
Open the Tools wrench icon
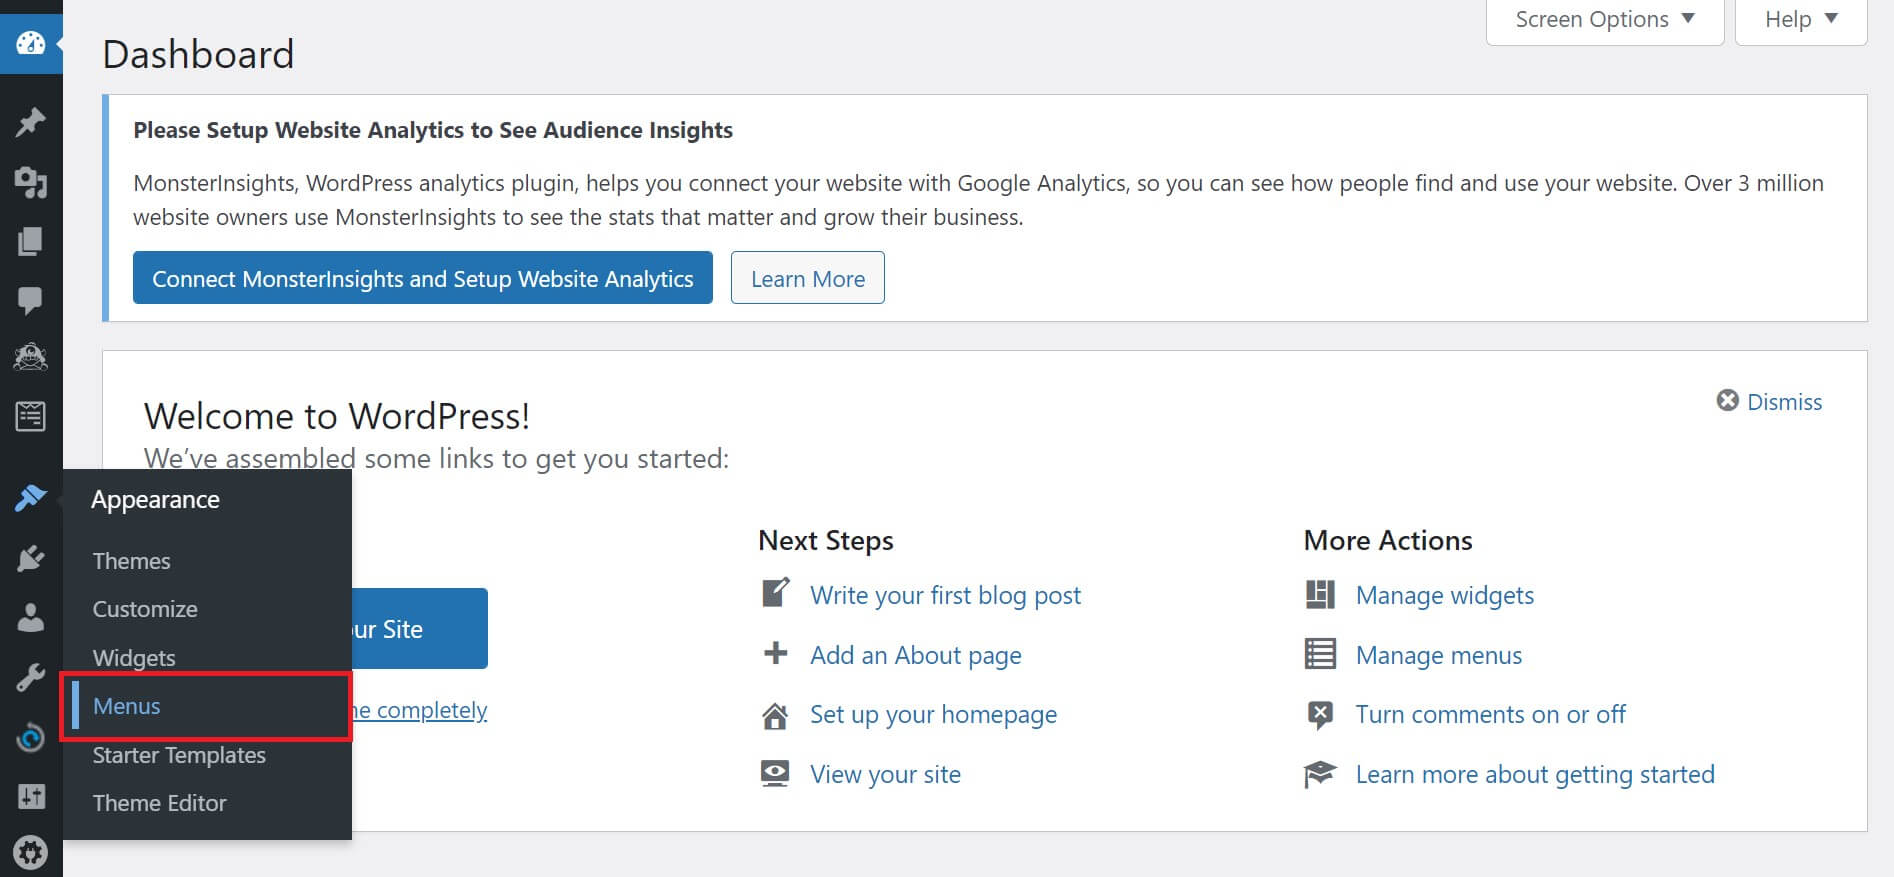tap(30, 678)
